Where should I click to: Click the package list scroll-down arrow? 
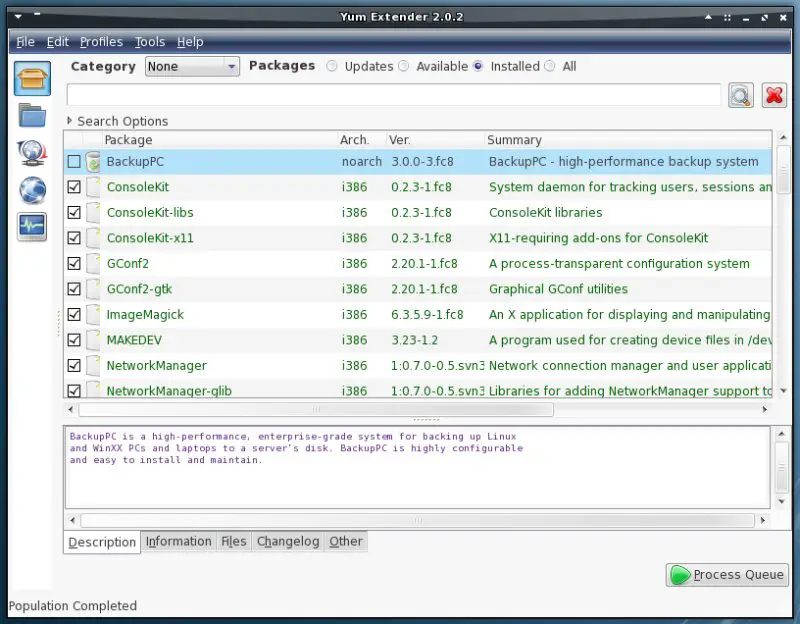coord(783,391)
